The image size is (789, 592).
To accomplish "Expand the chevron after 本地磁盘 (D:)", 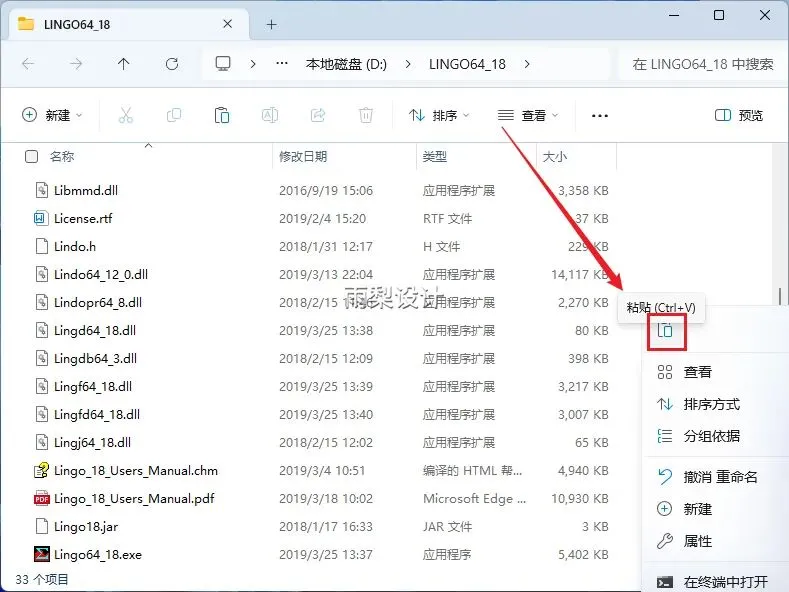I will pyautogui.click(x=408, y=64).
